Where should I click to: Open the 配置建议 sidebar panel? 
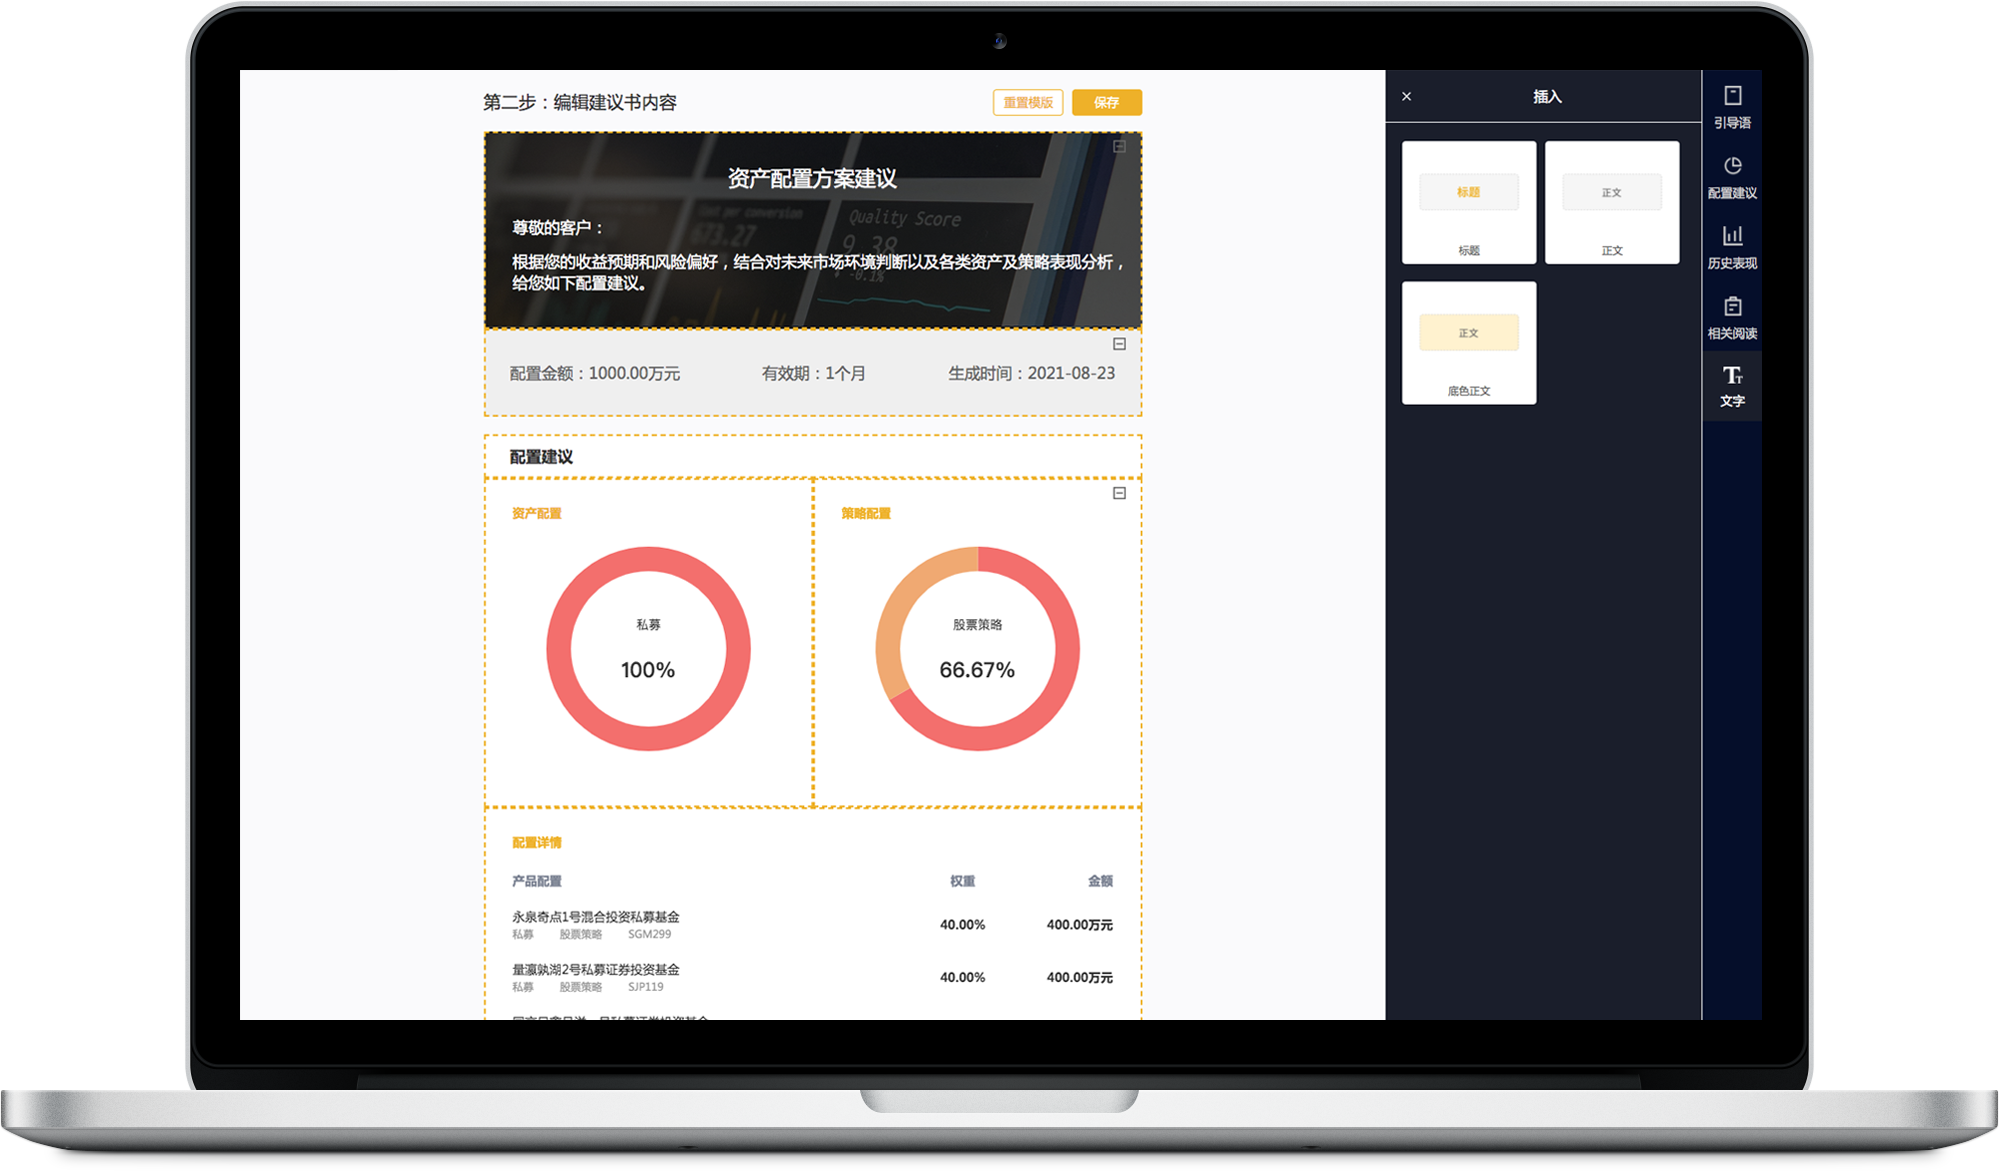[x=1732, y=177]
